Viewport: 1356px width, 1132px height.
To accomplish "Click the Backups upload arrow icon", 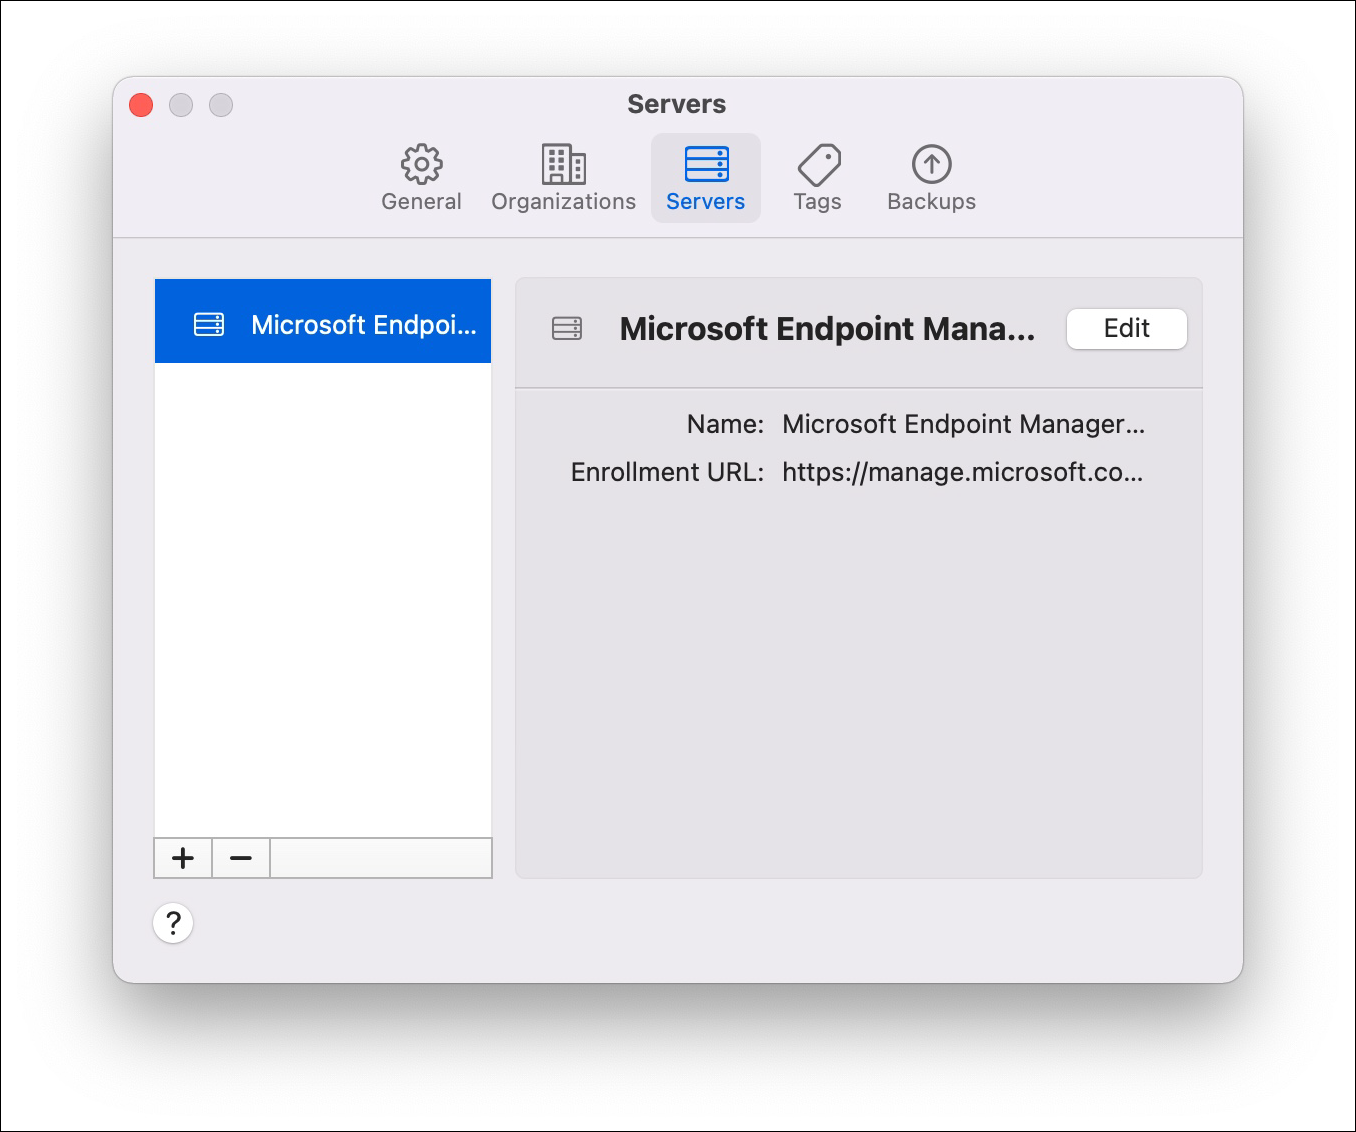I will pos(931,164).
